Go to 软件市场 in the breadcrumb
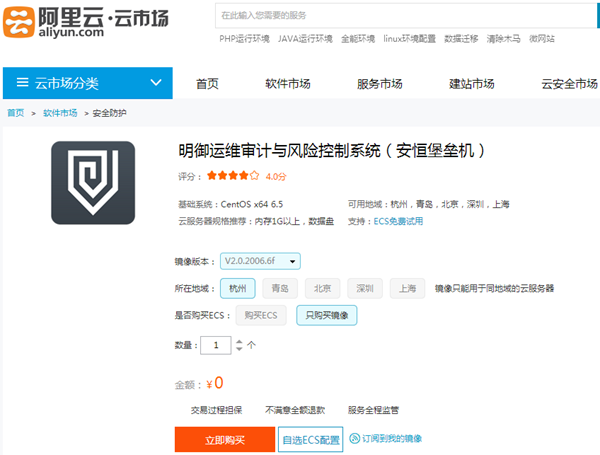 tap(60, 113)
